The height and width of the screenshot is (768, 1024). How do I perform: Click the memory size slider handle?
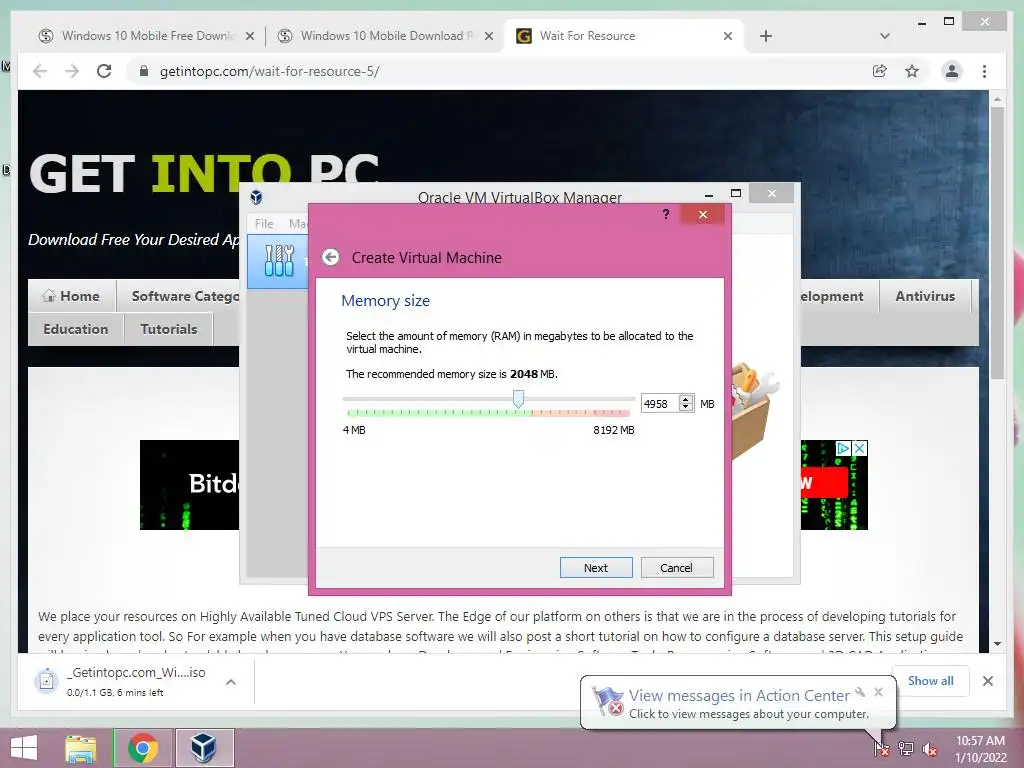click(518, 398)
